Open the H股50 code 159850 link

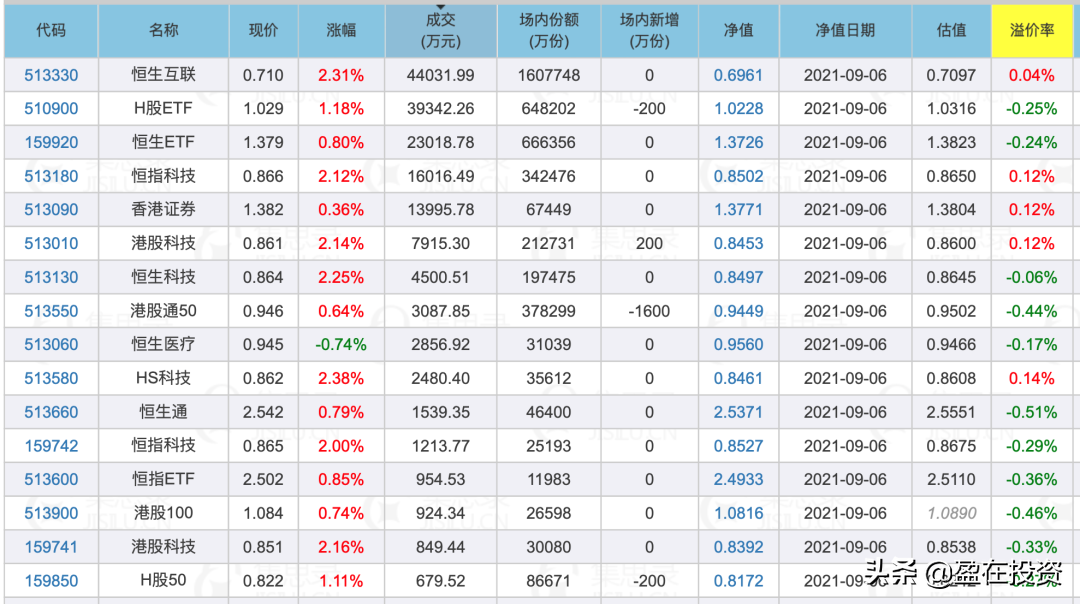tap(51, 580)
